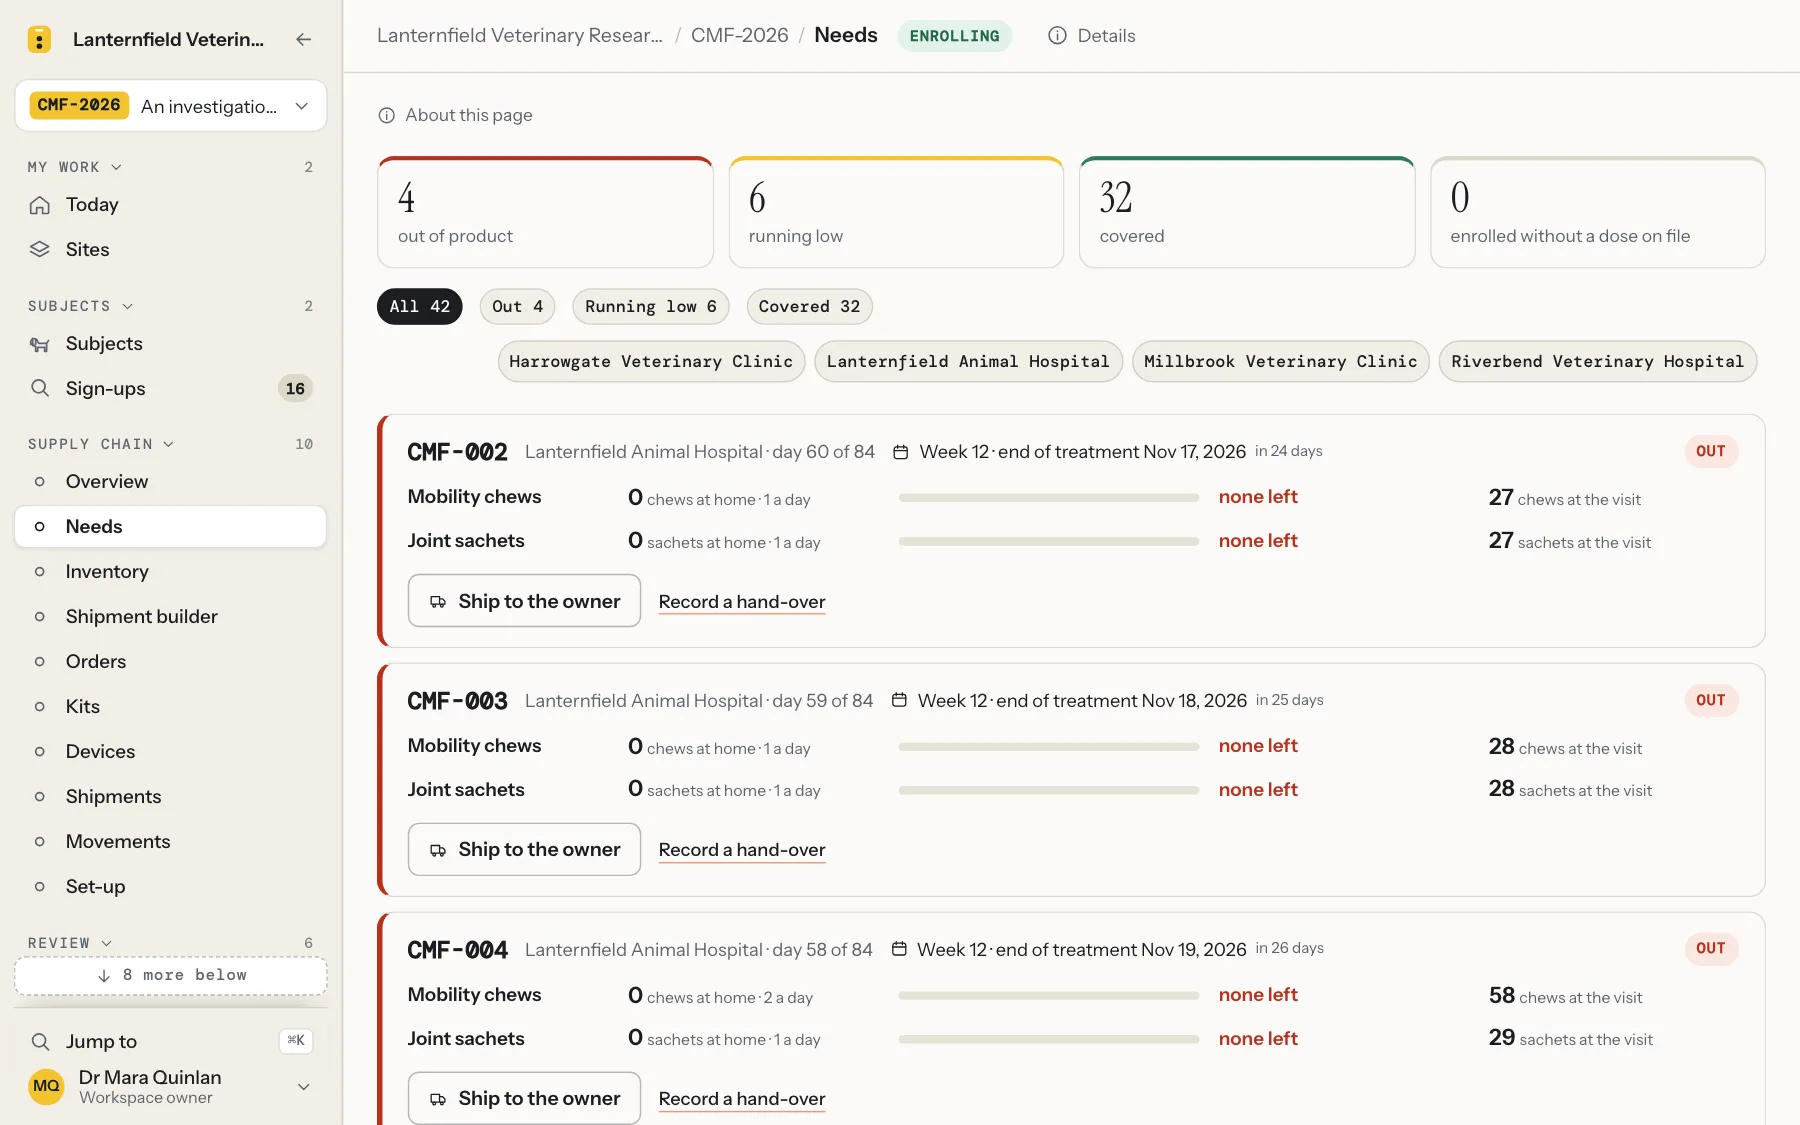The width and height of the screenshot is (1800, 1125).
Task: Open Today via its home icon
Action: click(40, 205)
